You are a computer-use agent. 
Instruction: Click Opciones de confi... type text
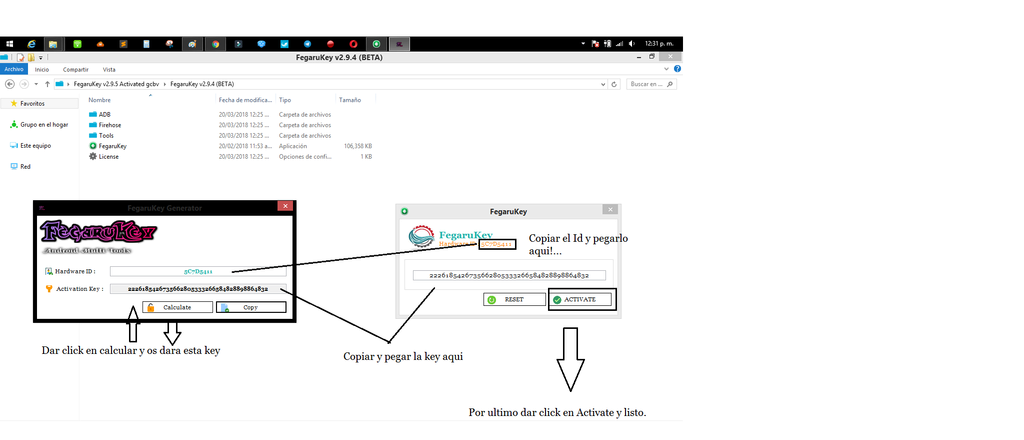304,157
